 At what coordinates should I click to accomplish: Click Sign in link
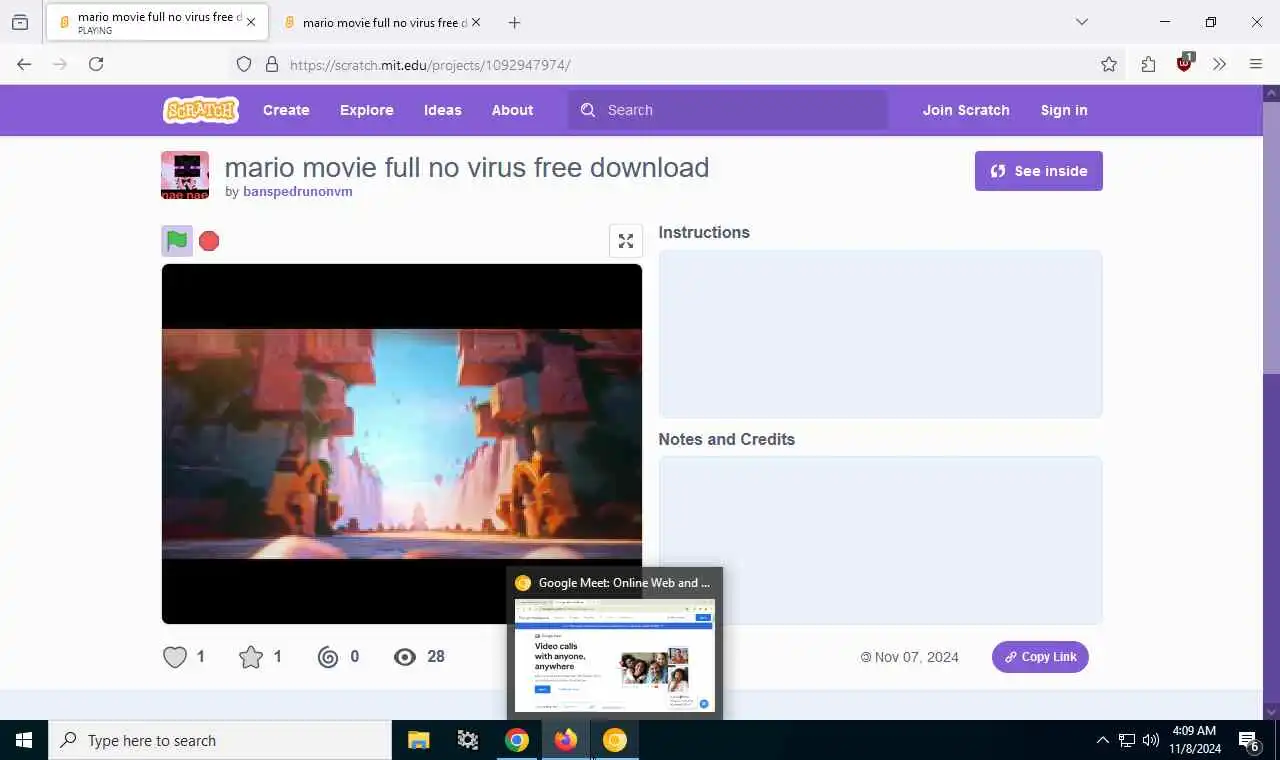(1064, 110)
